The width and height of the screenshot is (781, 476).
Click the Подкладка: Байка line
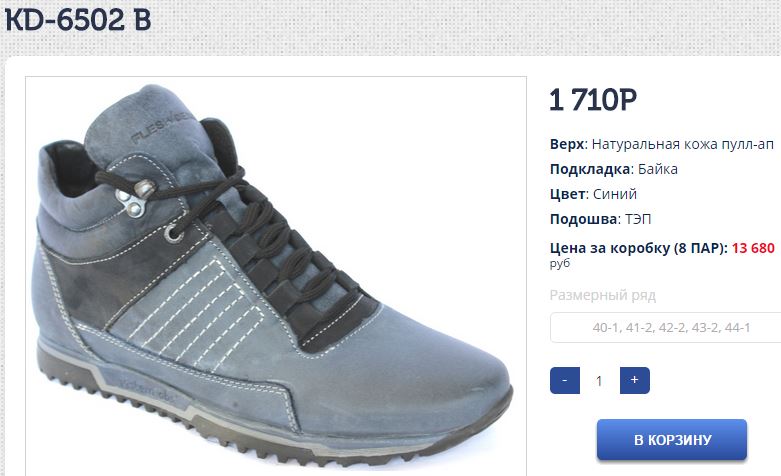614,169
